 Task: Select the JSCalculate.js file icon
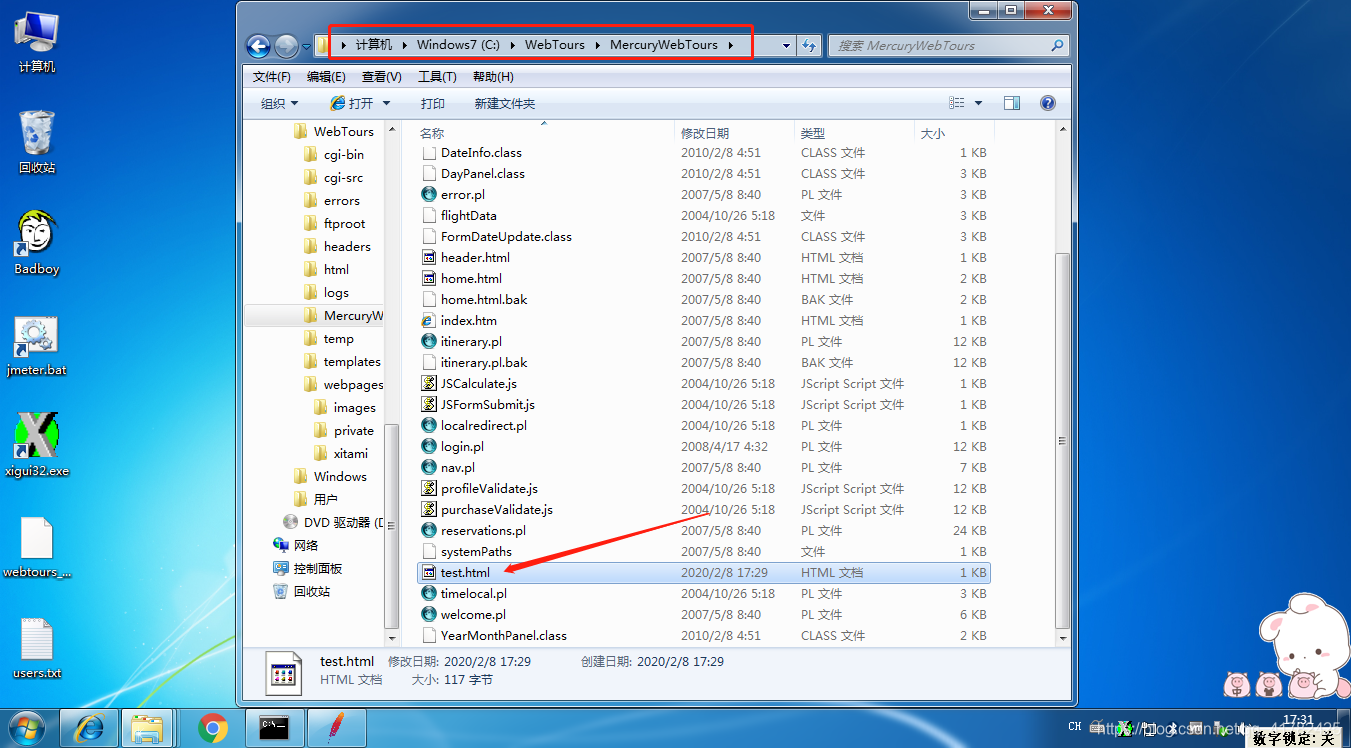tap(429, 383)
